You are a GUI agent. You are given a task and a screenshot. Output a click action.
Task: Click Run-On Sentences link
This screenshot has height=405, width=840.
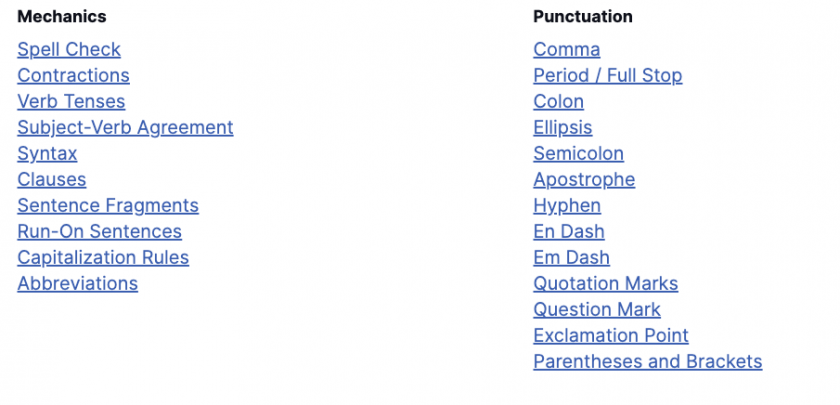(x=100, y=231)
